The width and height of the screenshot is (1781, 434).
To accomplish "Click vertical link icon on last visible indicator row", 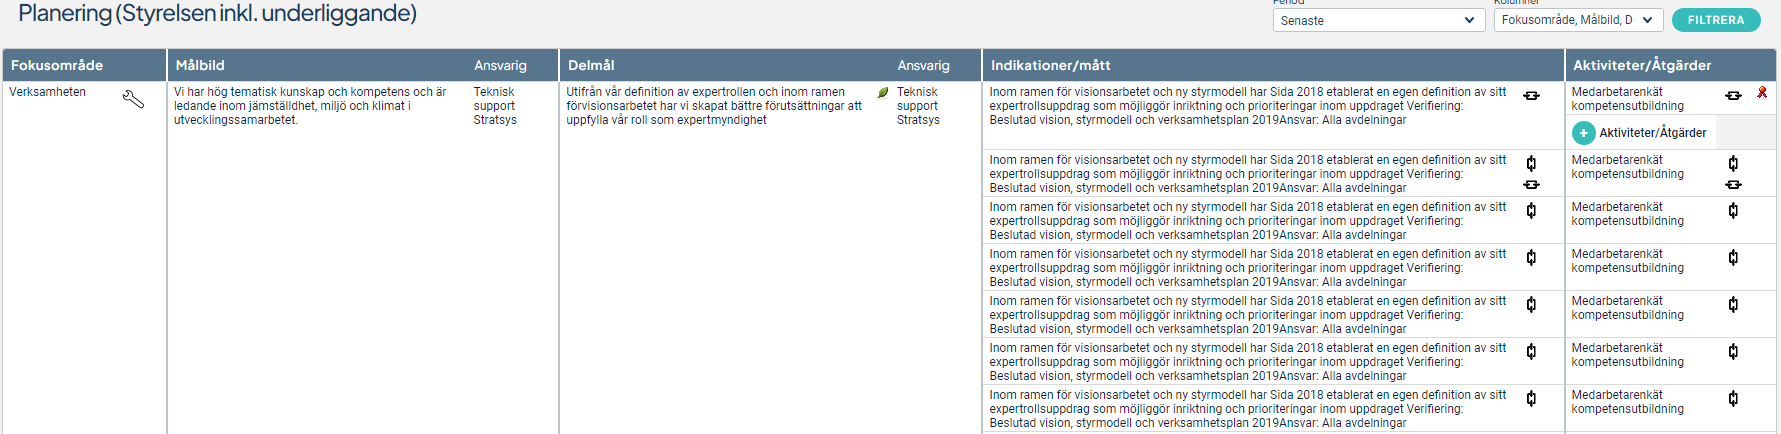I will point(1531,398).
